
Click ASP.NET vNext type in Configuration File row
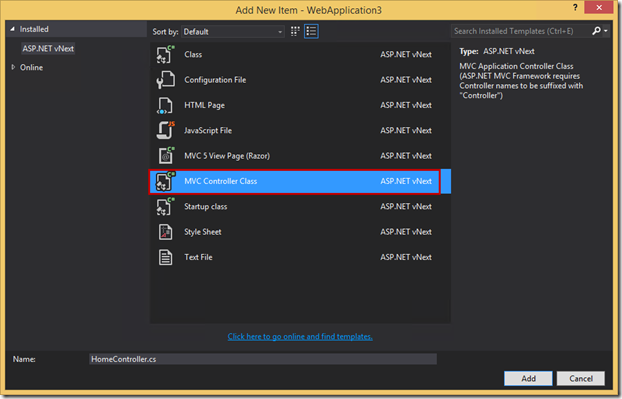point(406,80)
